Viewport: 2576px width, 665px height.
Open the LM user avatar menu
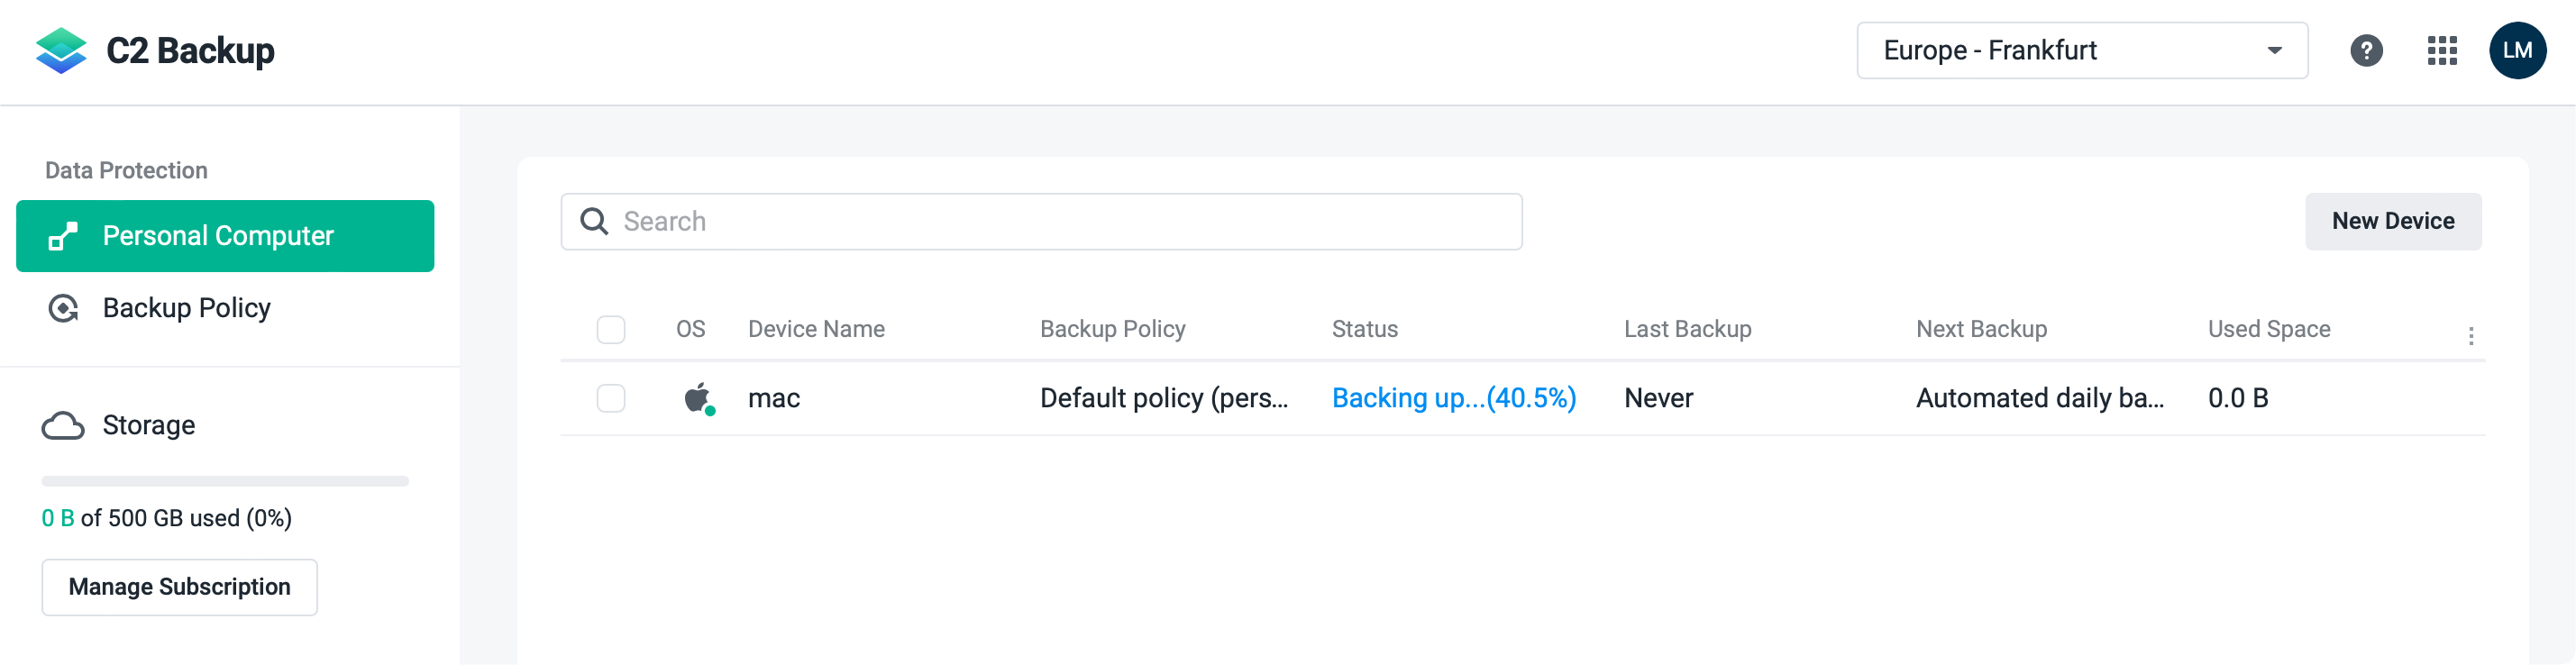pyautogui.click(x=2517, y=51)
